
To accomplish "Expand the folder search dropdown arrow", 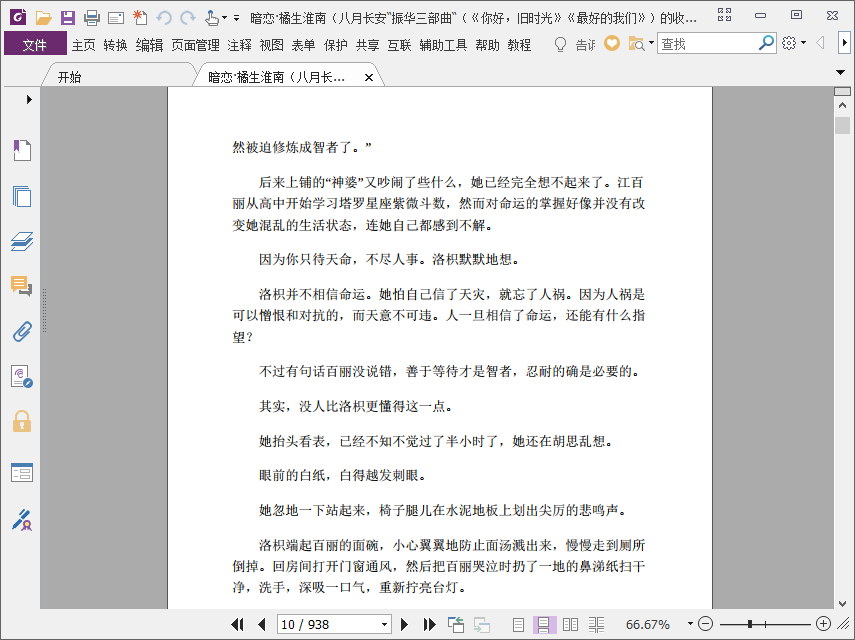I will pyautogui.click(x=652, y=43).
